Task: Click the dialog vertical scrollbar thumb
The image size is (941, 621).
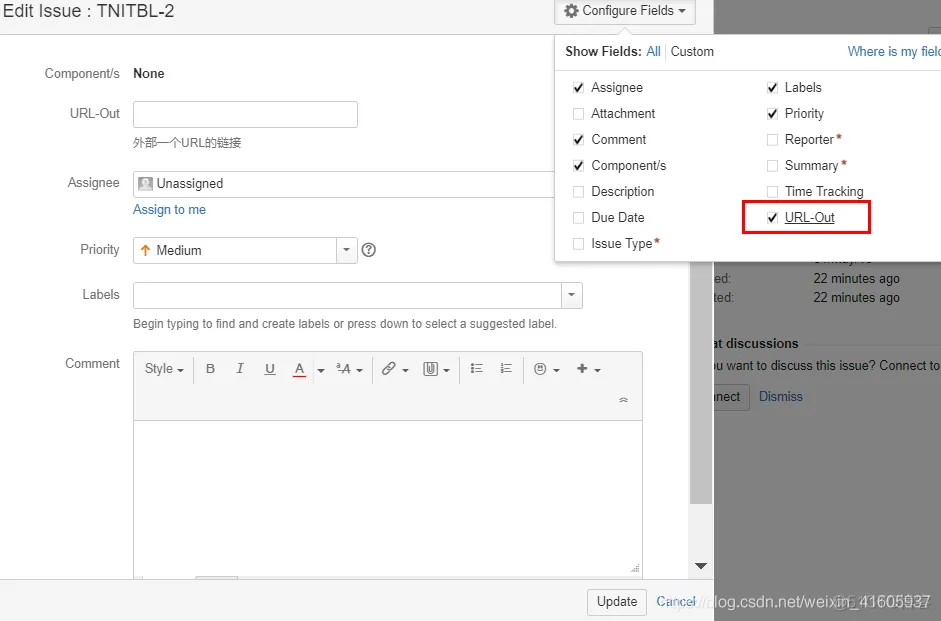Action: [700, 384]
